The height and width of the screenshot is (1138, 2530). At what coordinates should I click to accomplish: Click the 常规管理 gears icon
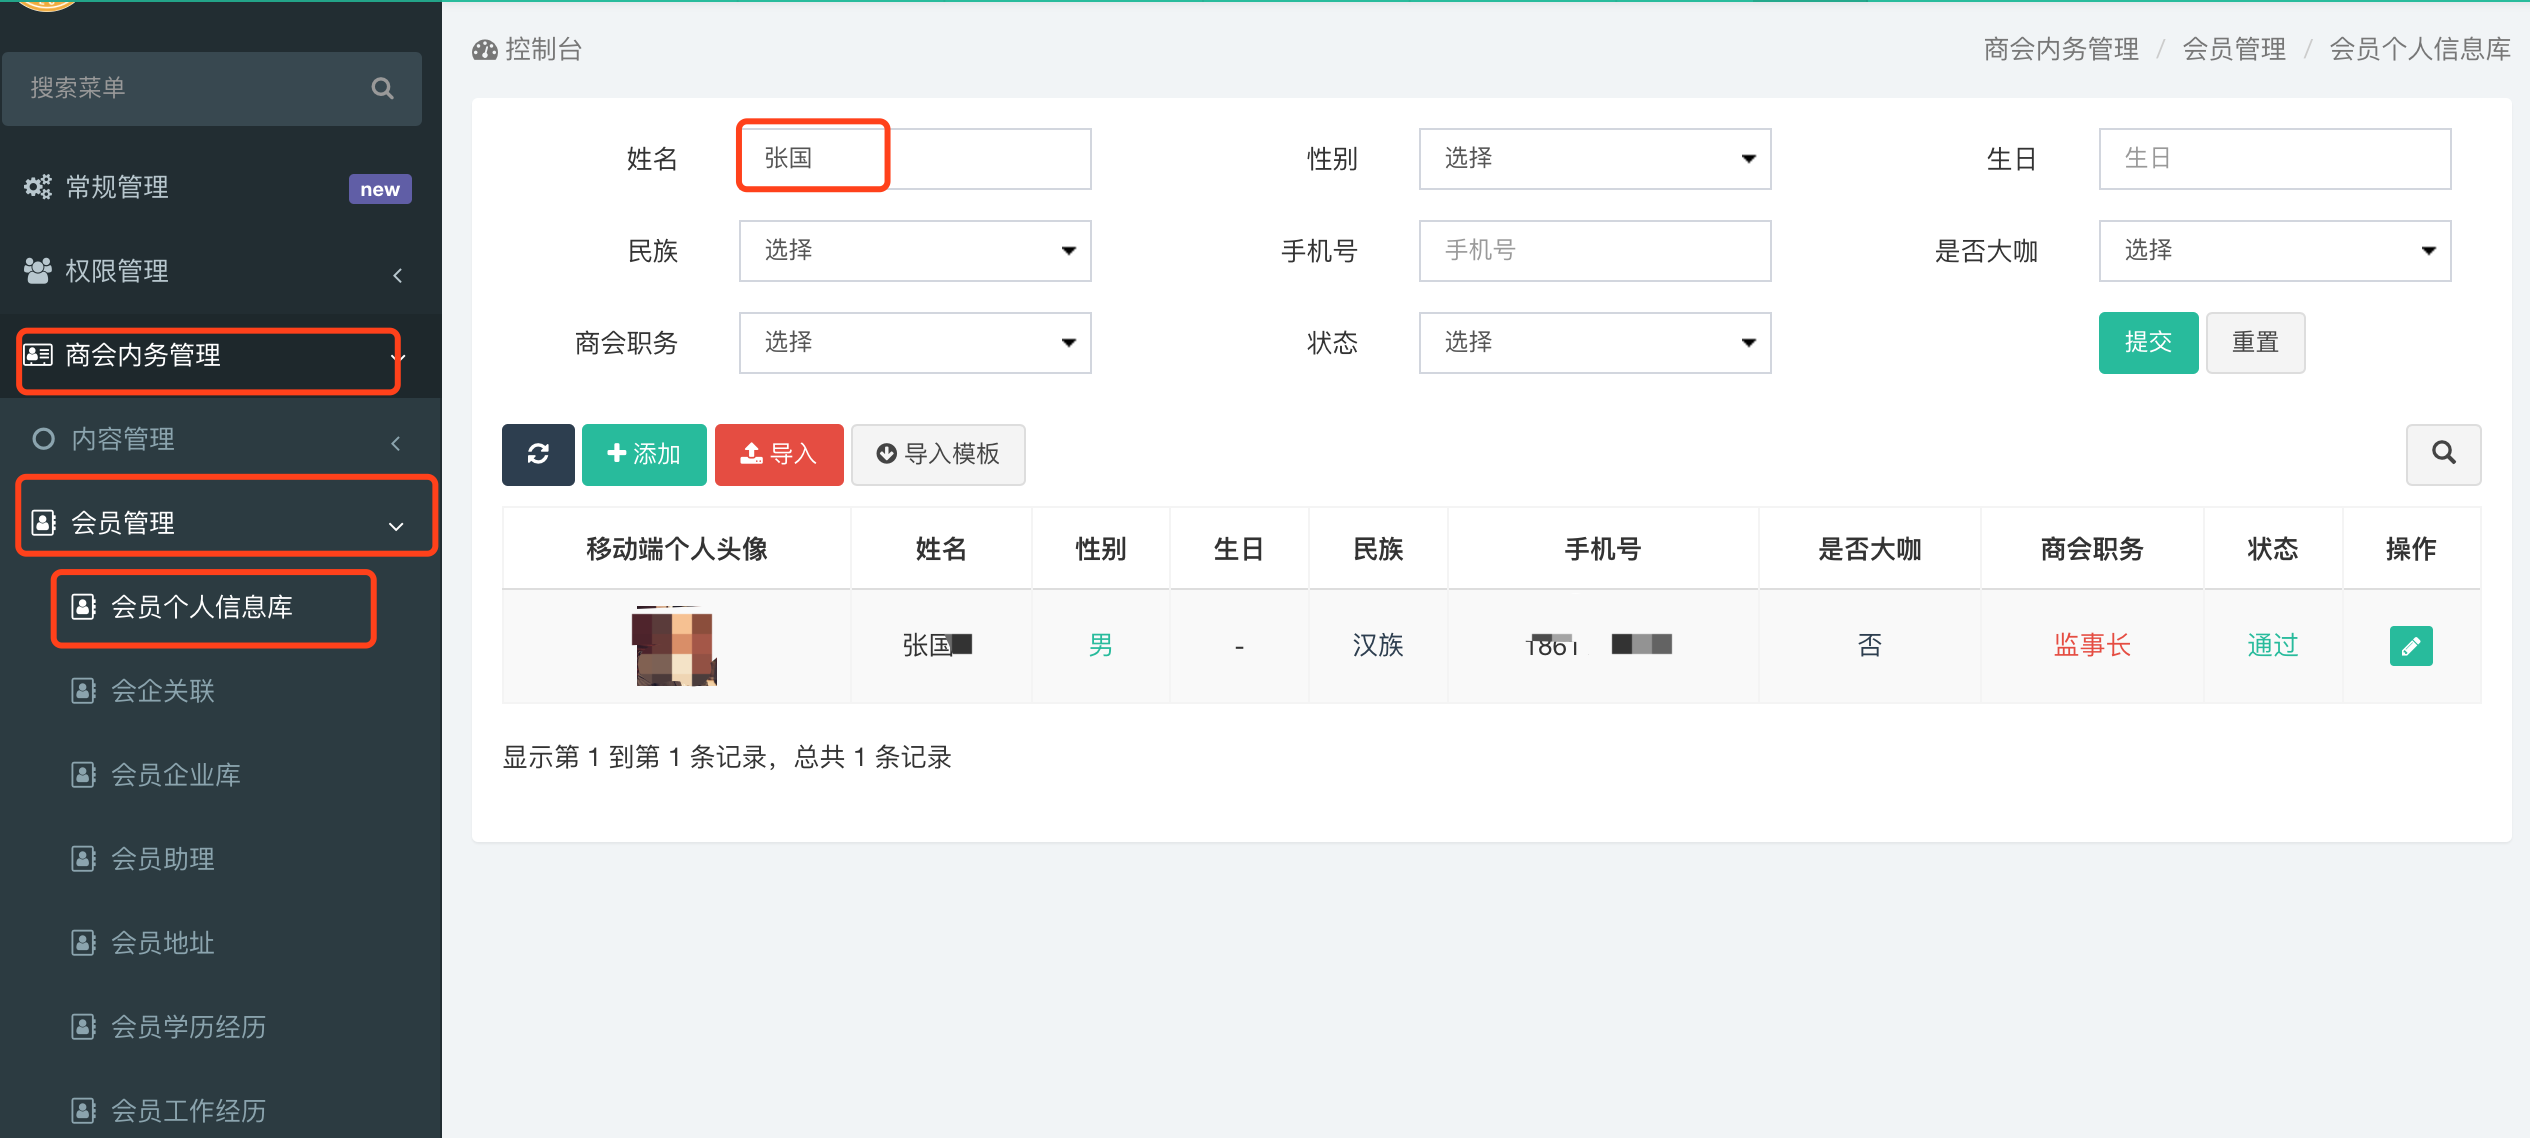point(38,187)
